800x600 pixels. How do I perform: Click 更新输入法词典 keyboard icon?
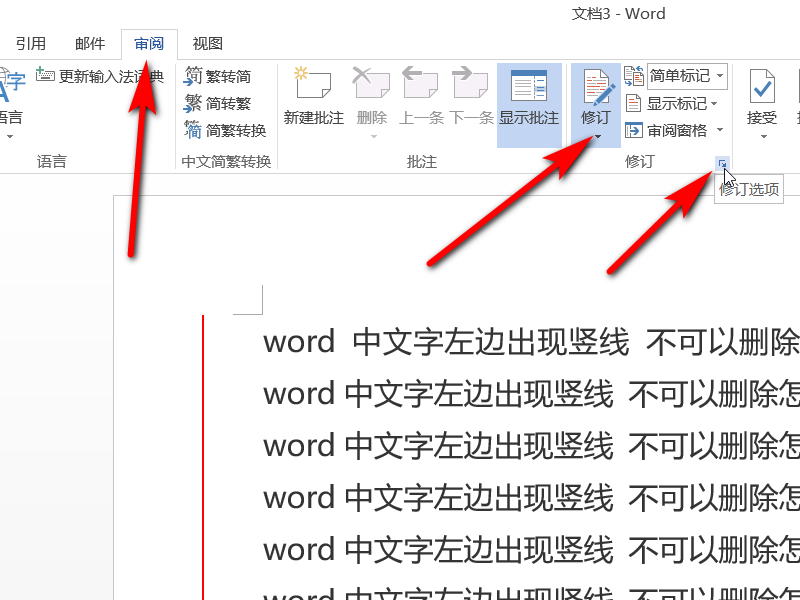click(45, 74)
